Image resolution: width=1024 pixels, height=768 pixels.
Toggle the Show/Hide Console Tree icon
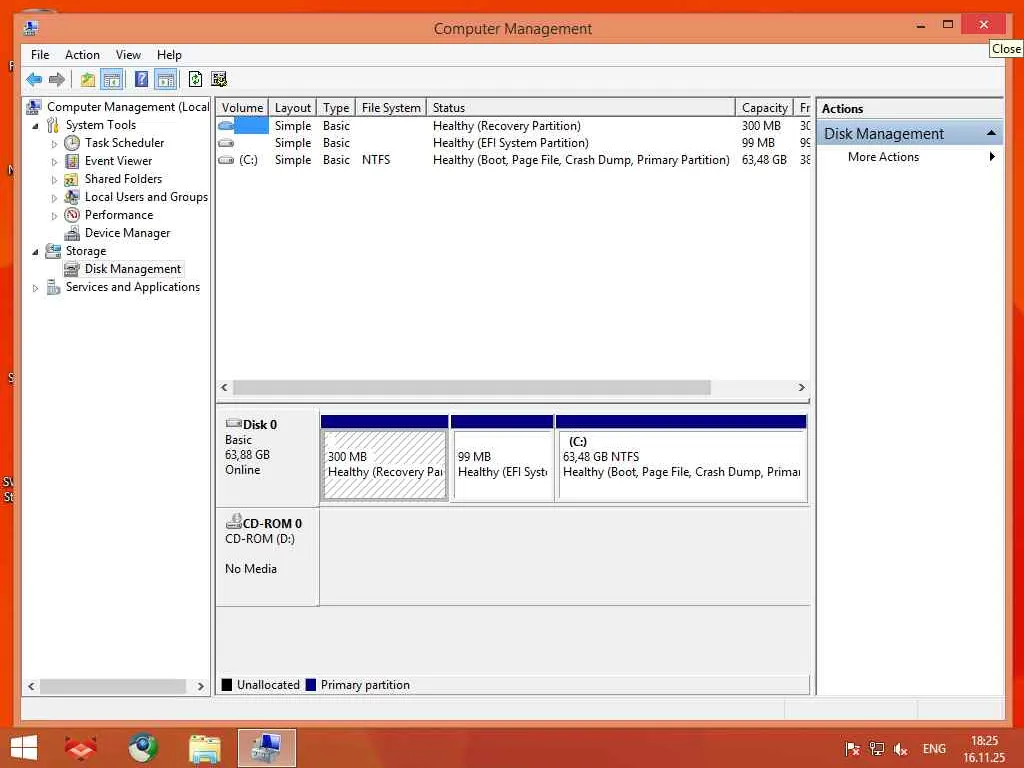coord(112,80)
